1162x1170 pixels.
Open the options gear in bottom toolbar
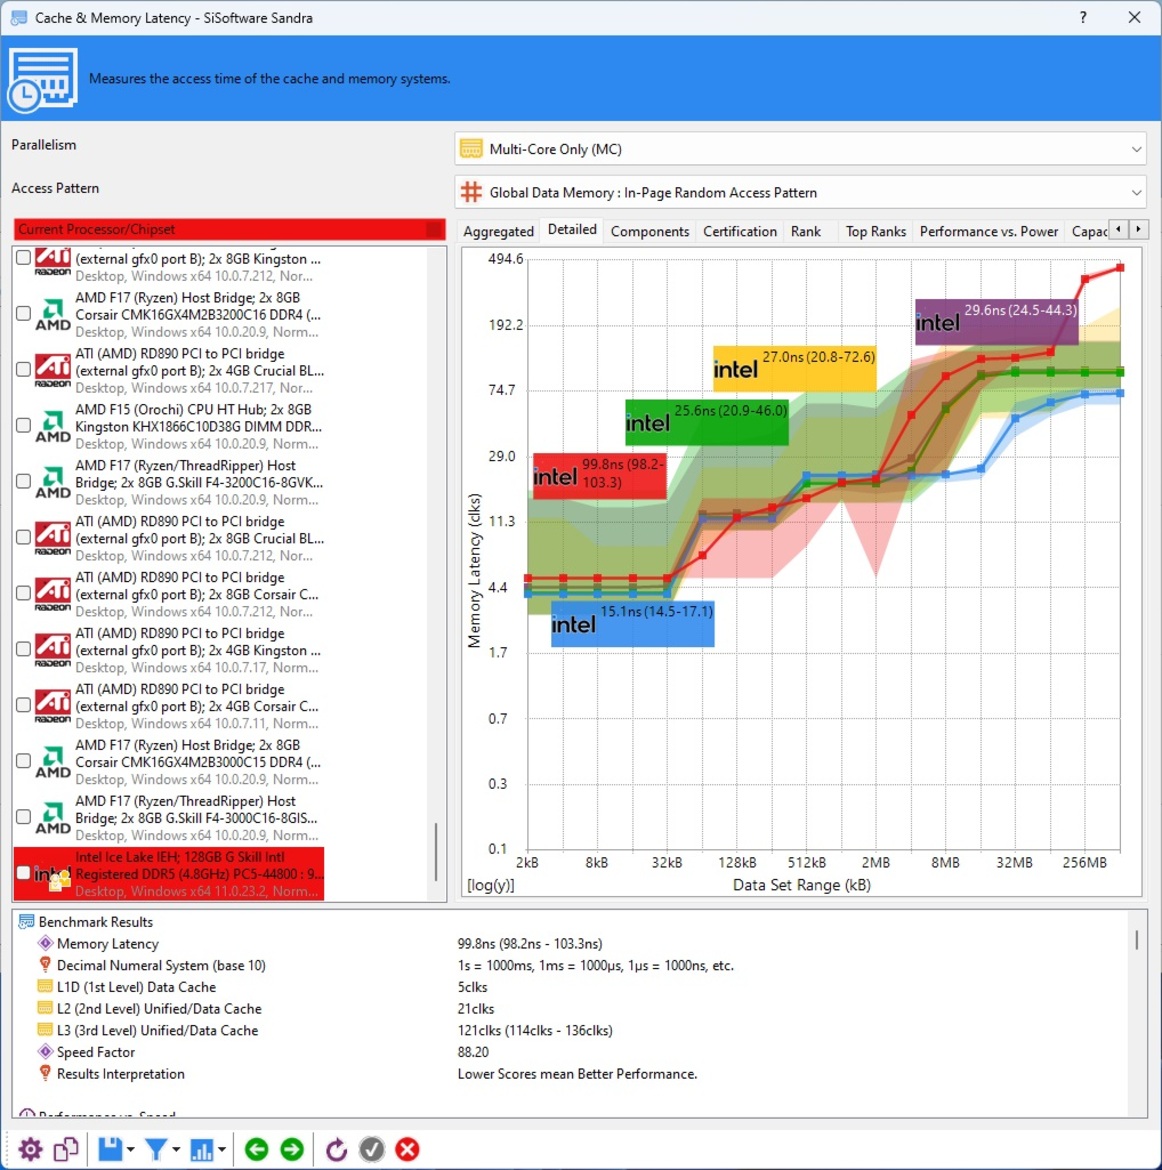[x=30, y=1149]
